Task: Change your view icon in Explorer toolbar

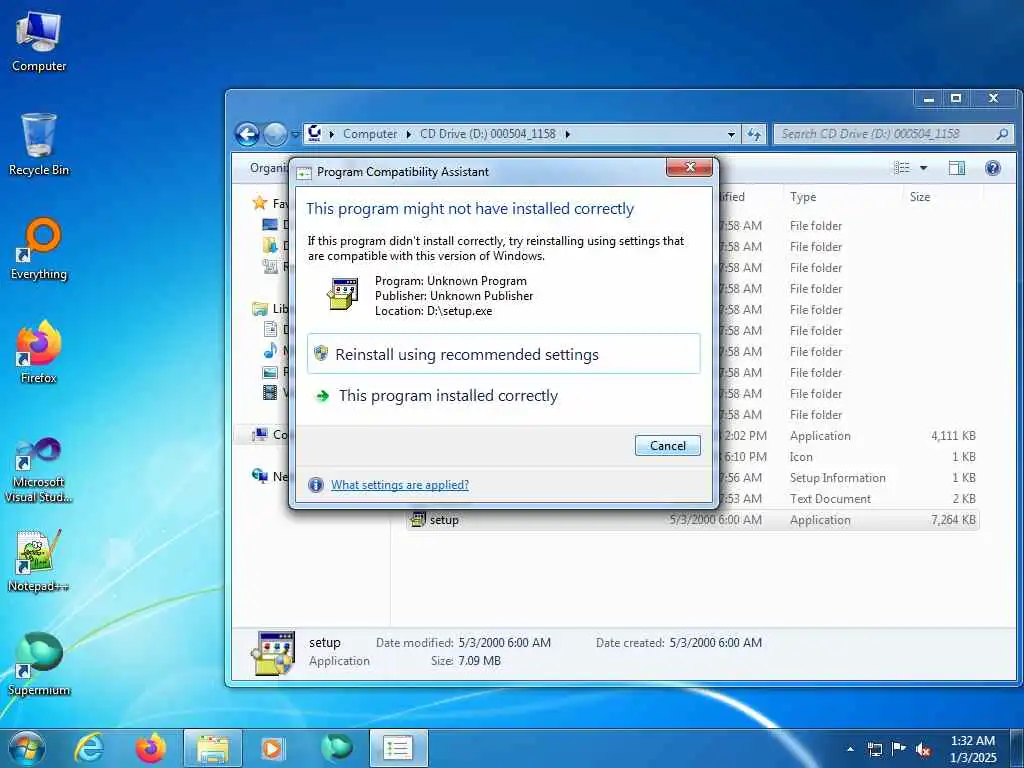Action: [x=902, y=168]
